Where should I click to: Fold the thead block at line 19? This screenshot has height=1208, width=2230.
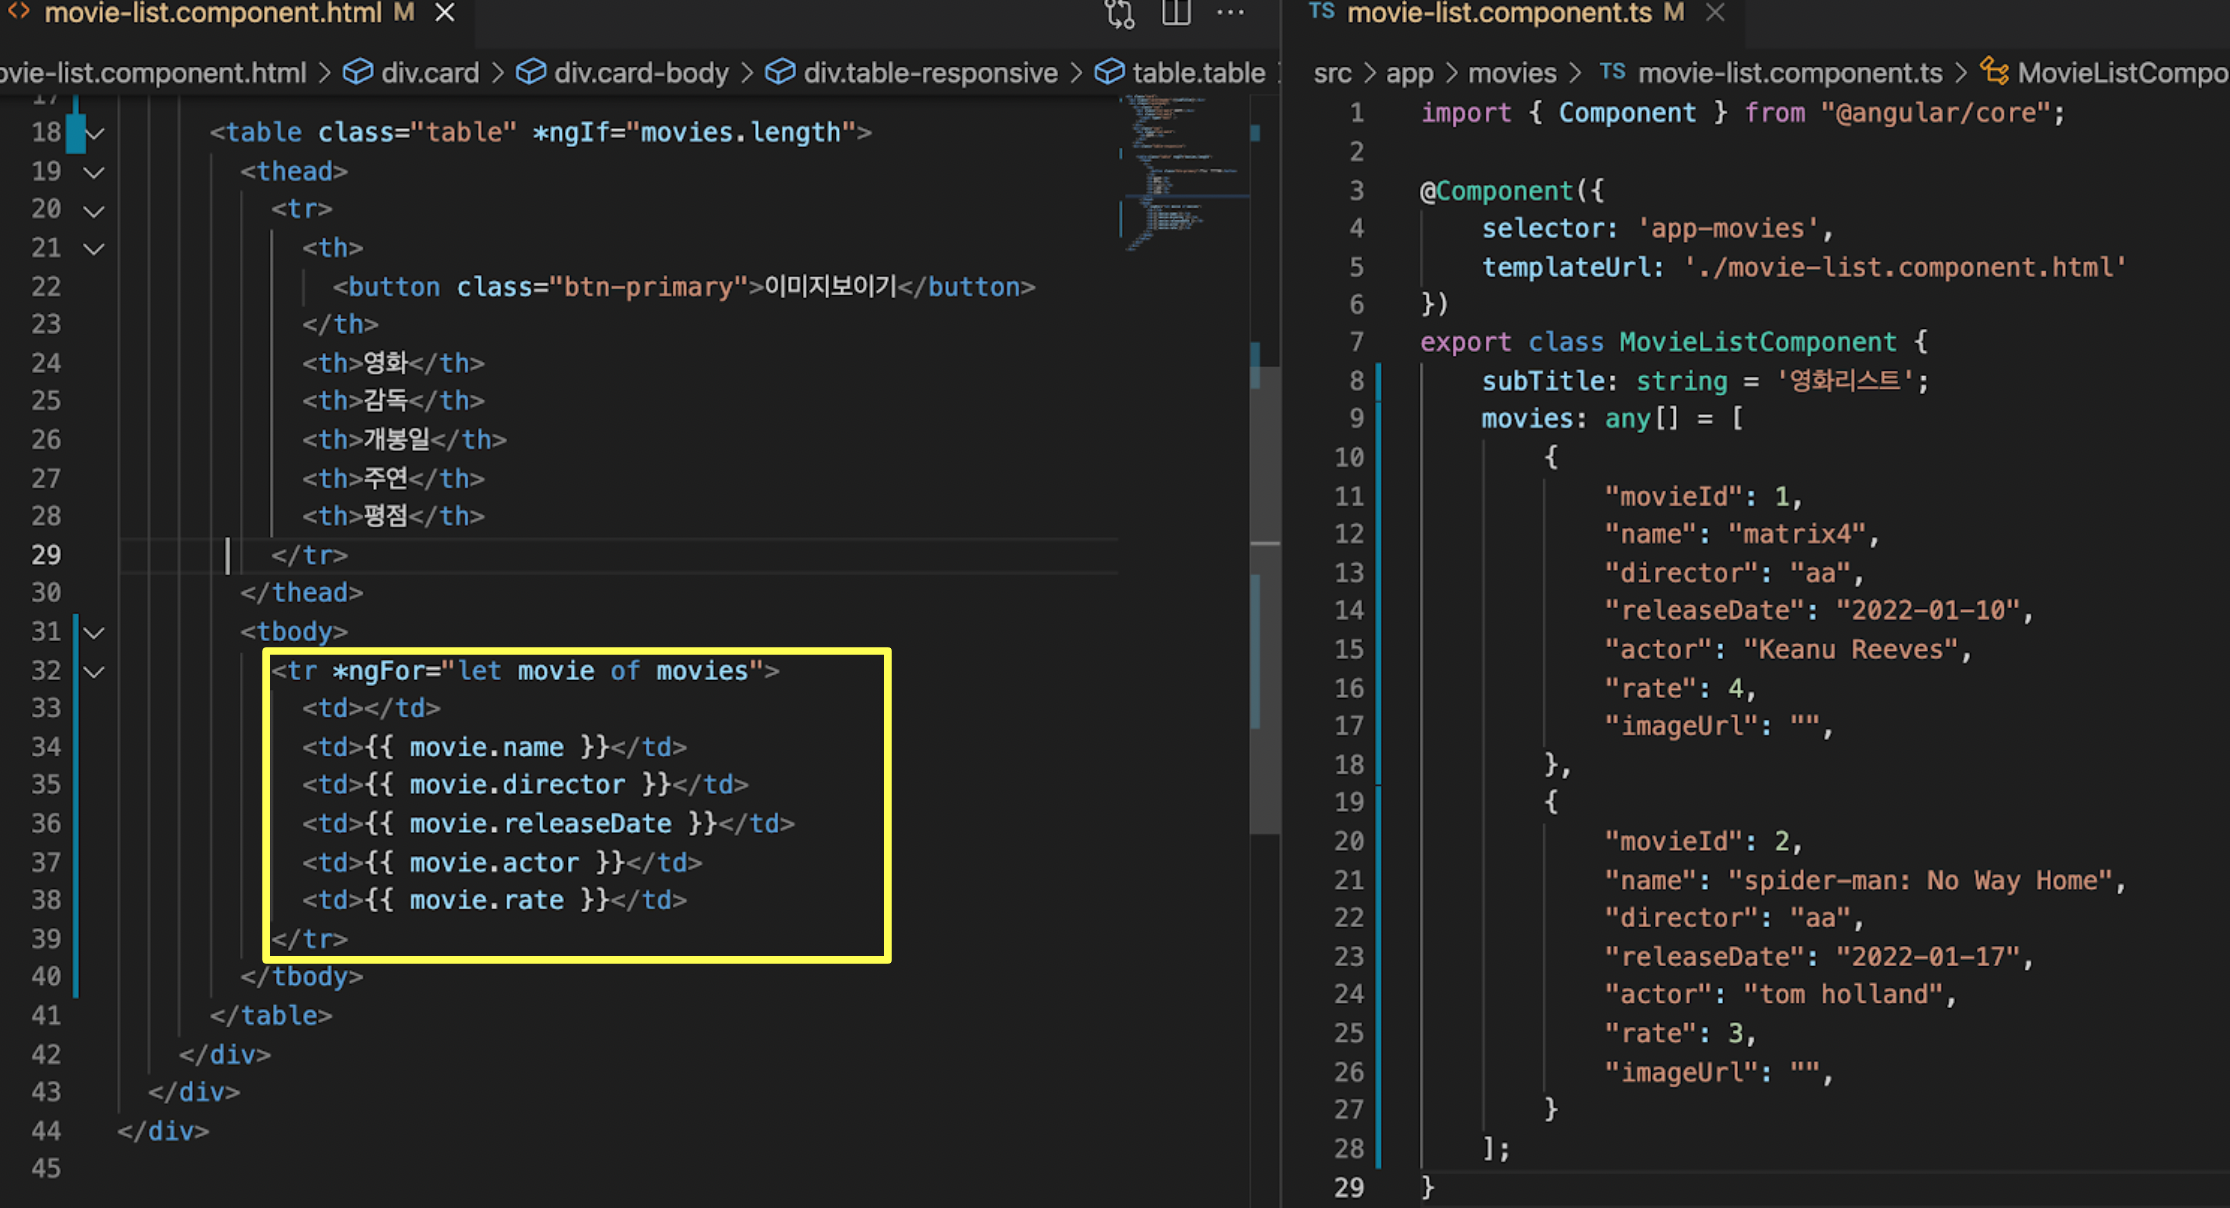click(x=94, y=172)
